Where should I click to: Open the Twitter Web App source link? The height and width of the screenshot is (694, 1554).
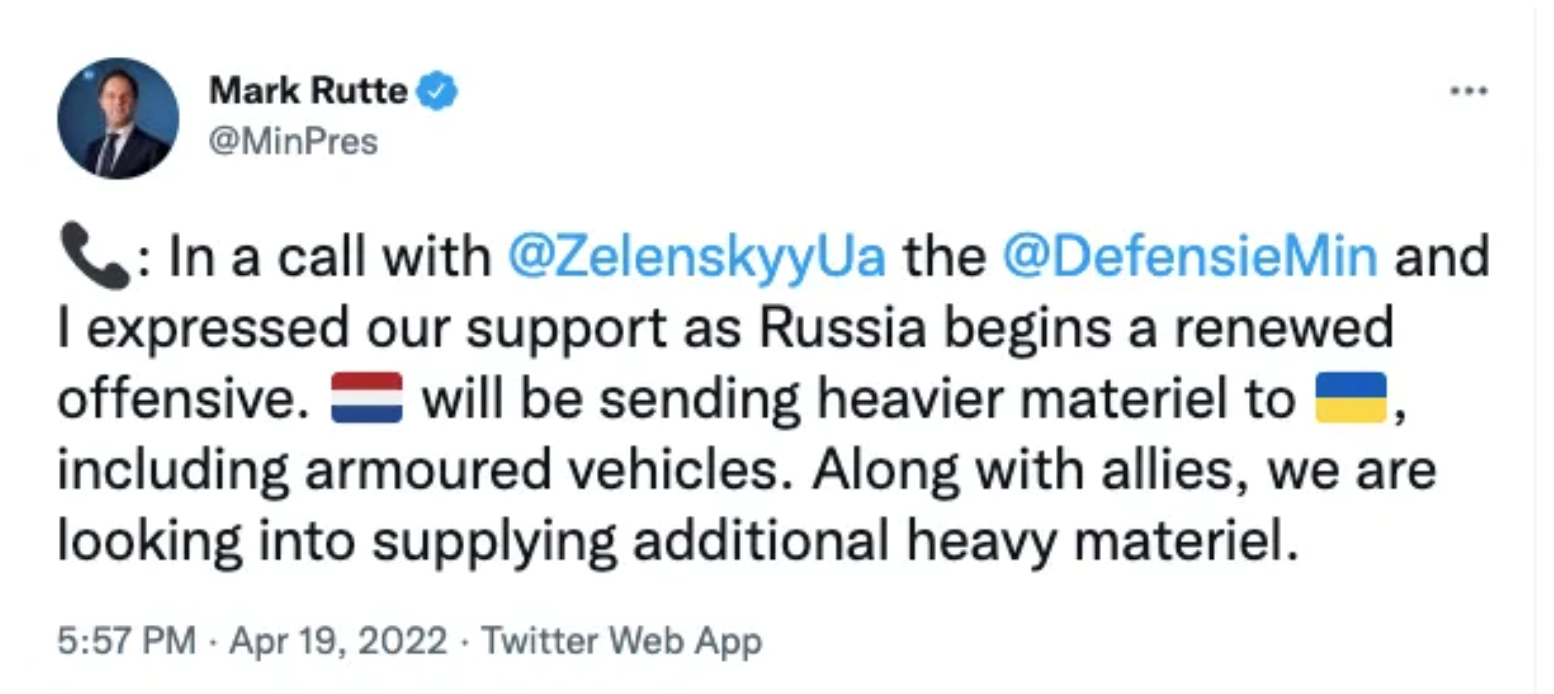[622, 641]
